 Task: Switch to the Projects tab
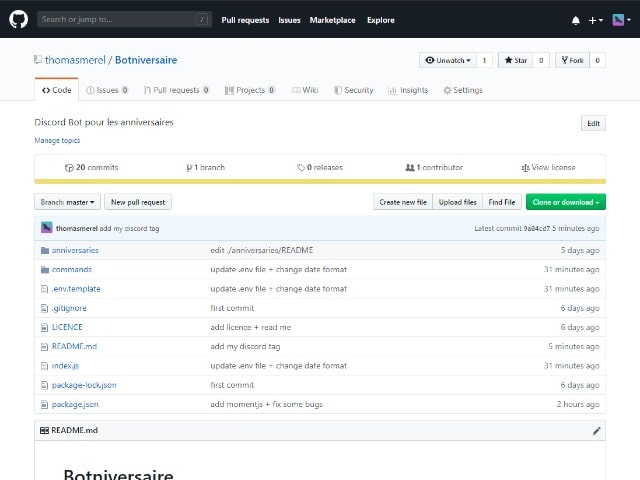(x=250, y=90)
